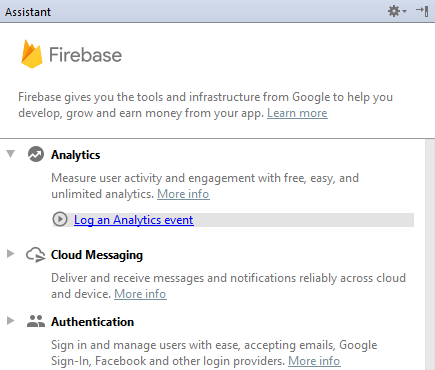435x370 pixels.
Task: Click the 'Measure user activity and engagement' description
Action: [205, 186]
